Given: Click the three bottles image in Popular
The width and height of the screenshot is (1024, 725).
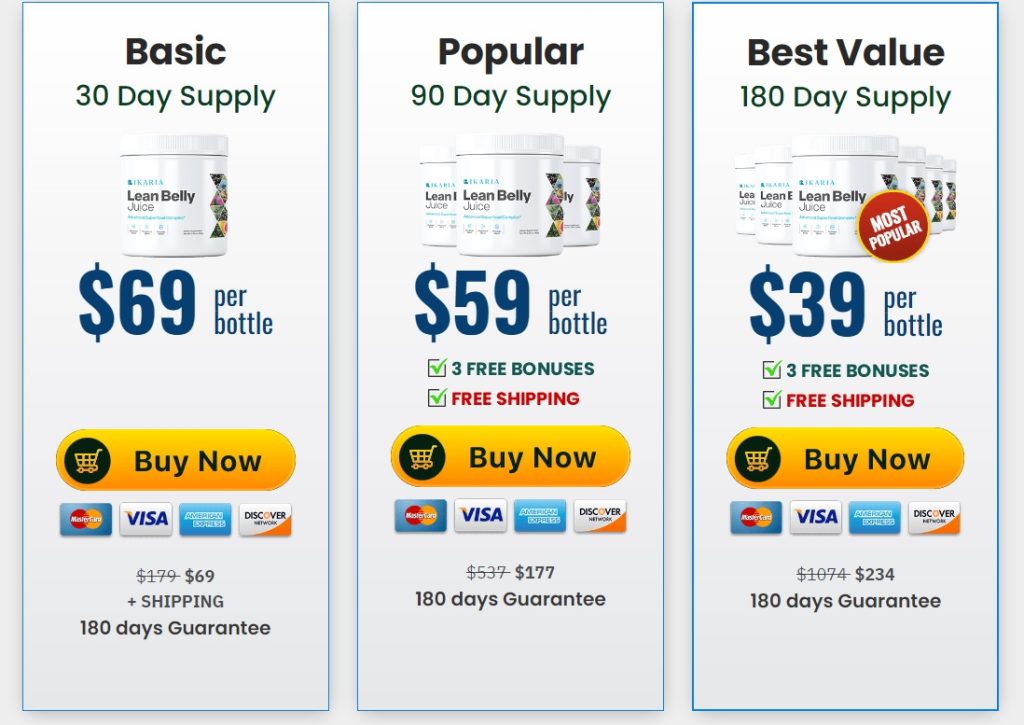Looking at the screenshot, I should [x=510, y=195].
